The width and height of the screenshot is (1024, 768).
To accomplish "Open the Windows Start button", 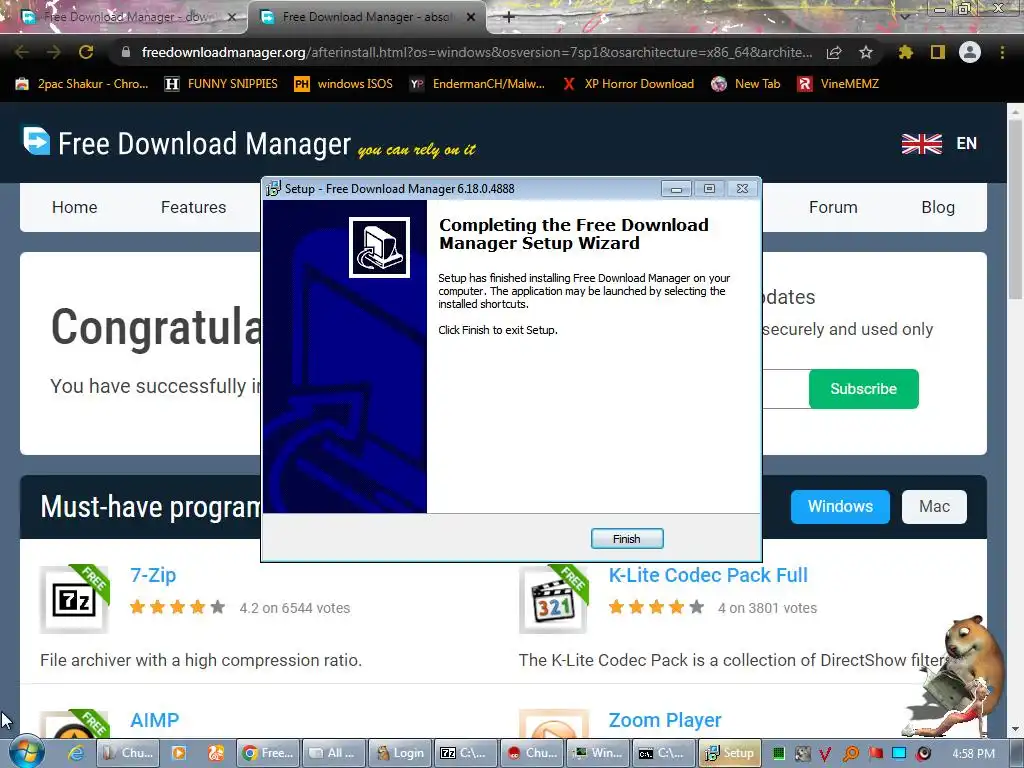I will (x=26, y=753).
